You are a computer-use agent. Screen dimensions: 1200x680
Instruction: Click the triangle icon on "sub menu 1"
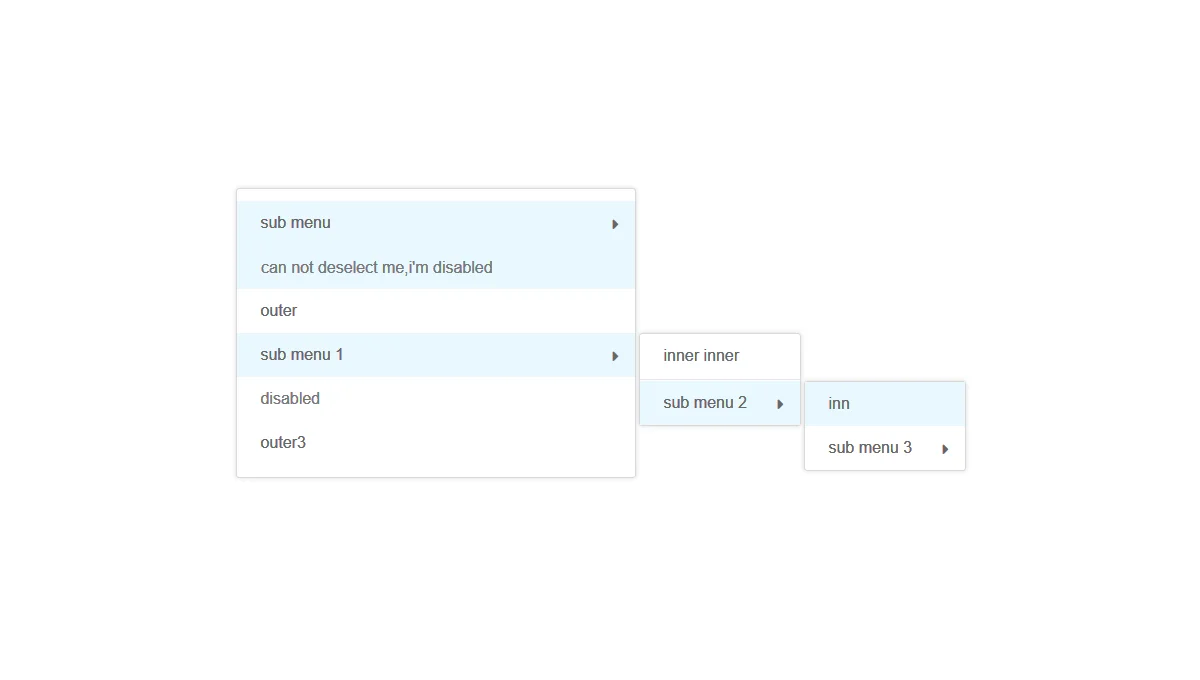[614, 355]
